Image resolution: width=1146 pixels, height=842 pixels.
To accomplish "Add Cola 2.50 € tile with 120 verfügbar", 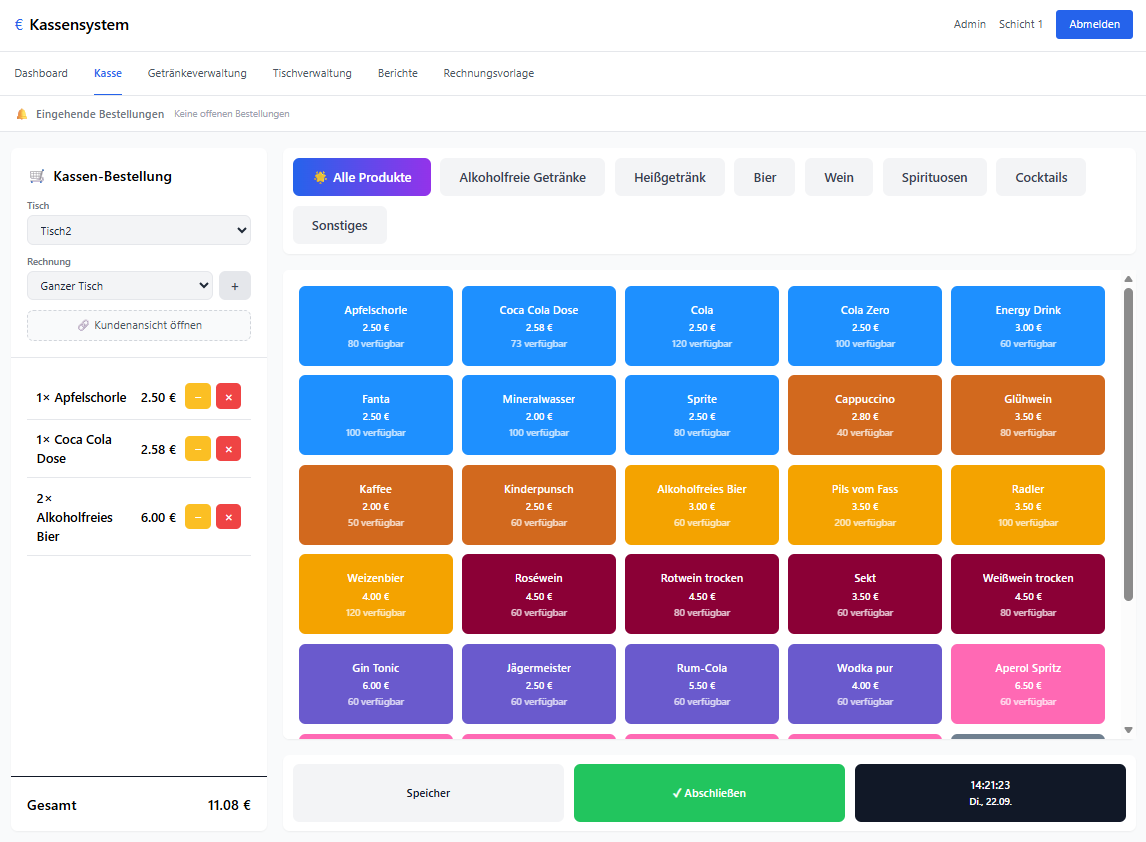I will (702, 326).
